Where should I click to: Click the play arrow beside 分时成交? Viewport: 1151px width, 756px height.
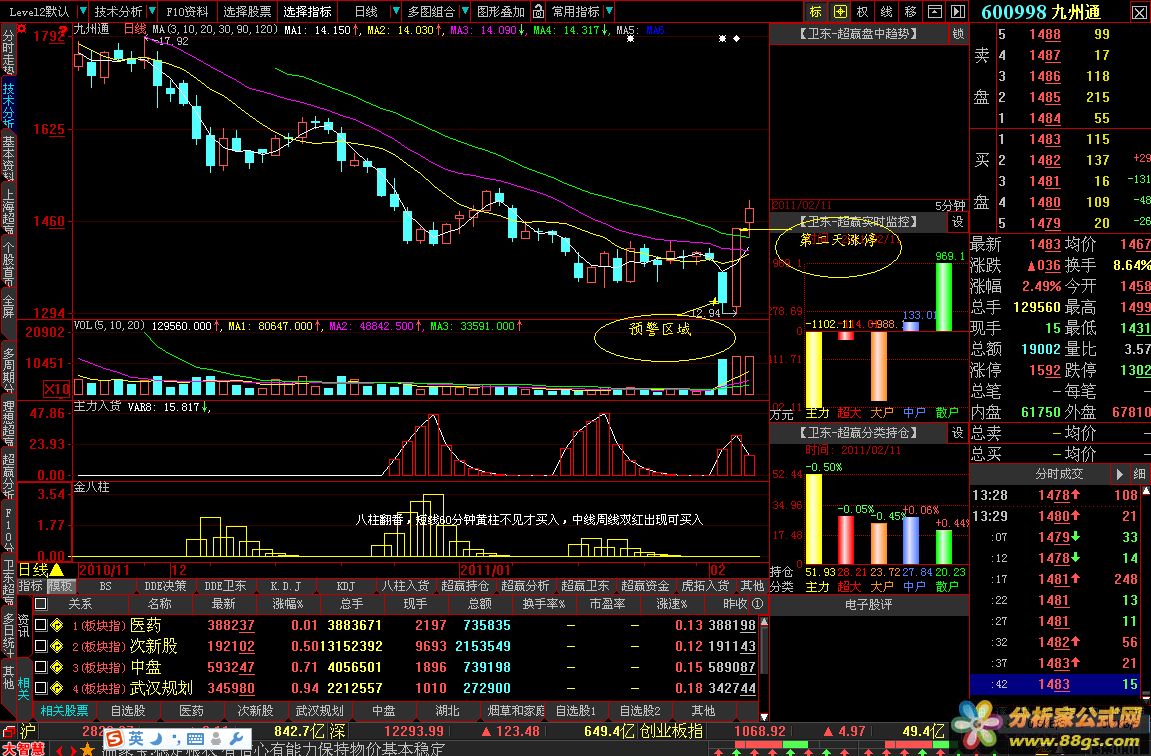pos(1119,474)
